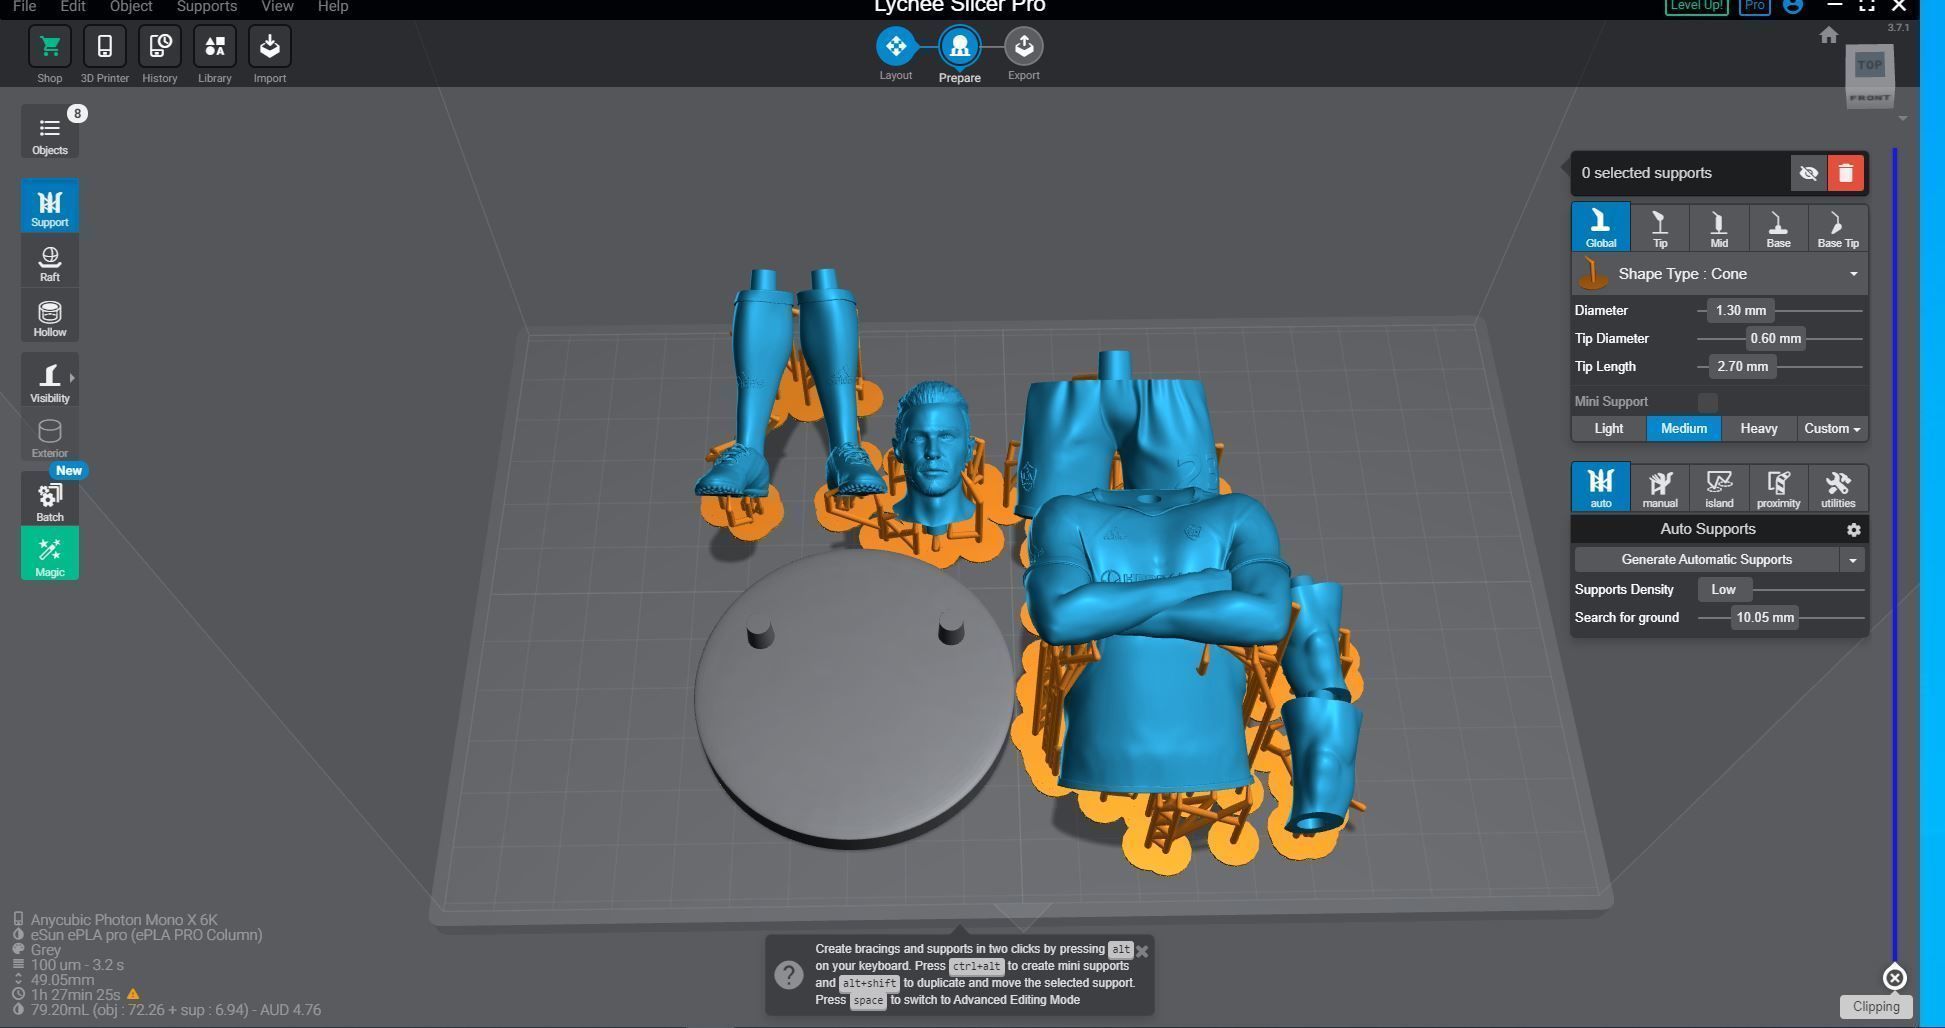Open the Shop cart icon
Viewport: 1945px width, 1028px height.
point(49,47)
